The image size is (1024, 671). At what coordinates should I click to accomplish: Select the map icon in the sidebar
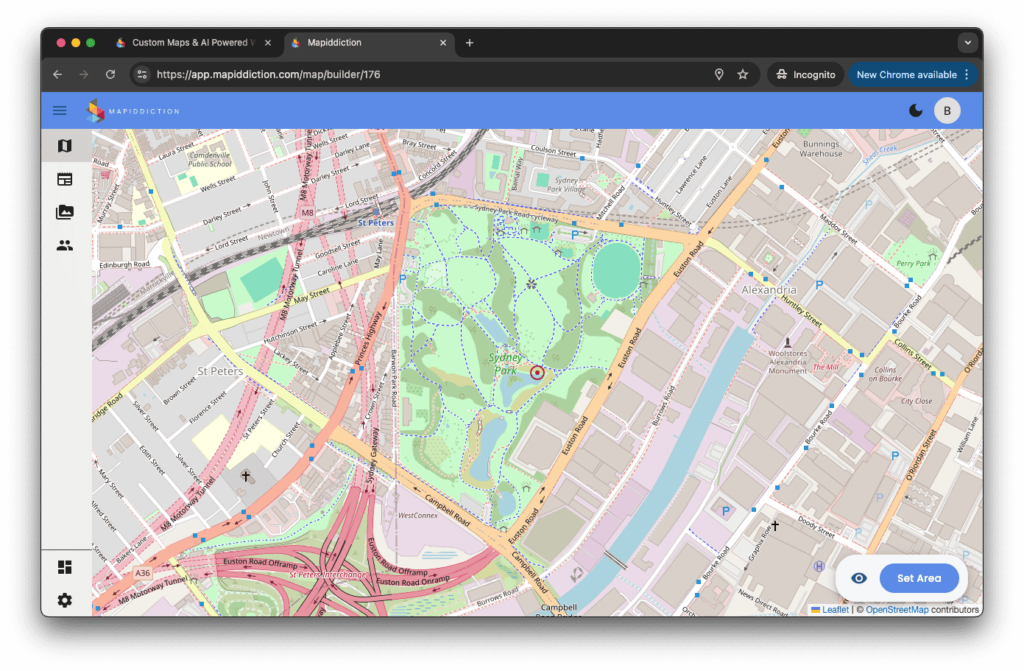click(65, 146)
